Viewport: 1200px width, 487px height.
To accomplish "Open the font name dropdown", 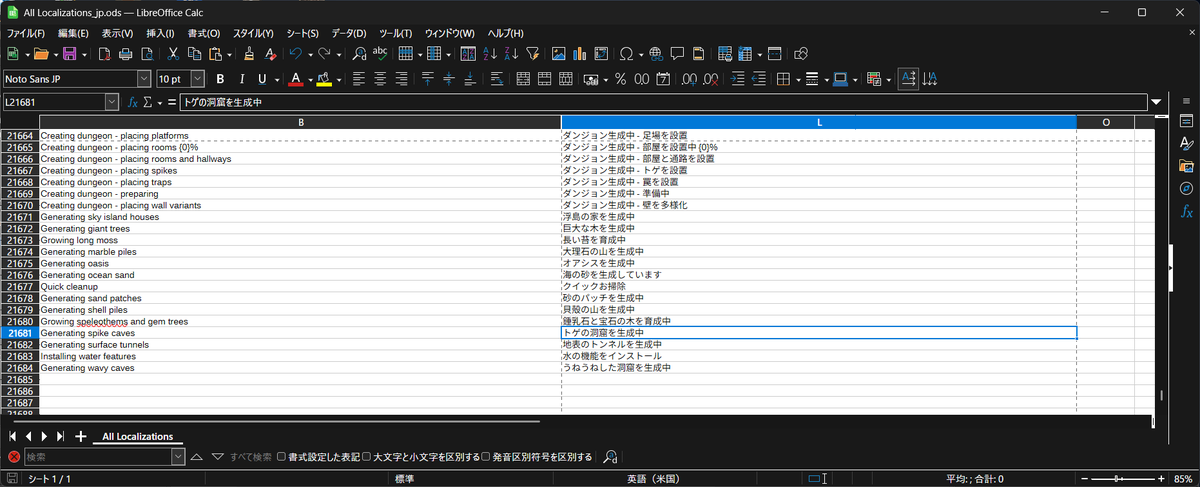I will coord(144,79).
